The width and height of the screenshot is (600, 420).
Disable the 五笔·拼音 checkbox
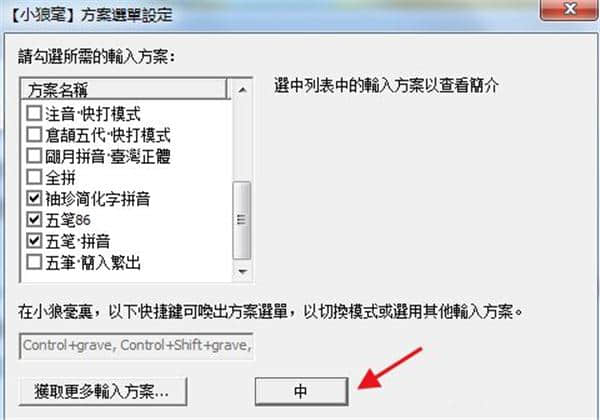(34, 241)
